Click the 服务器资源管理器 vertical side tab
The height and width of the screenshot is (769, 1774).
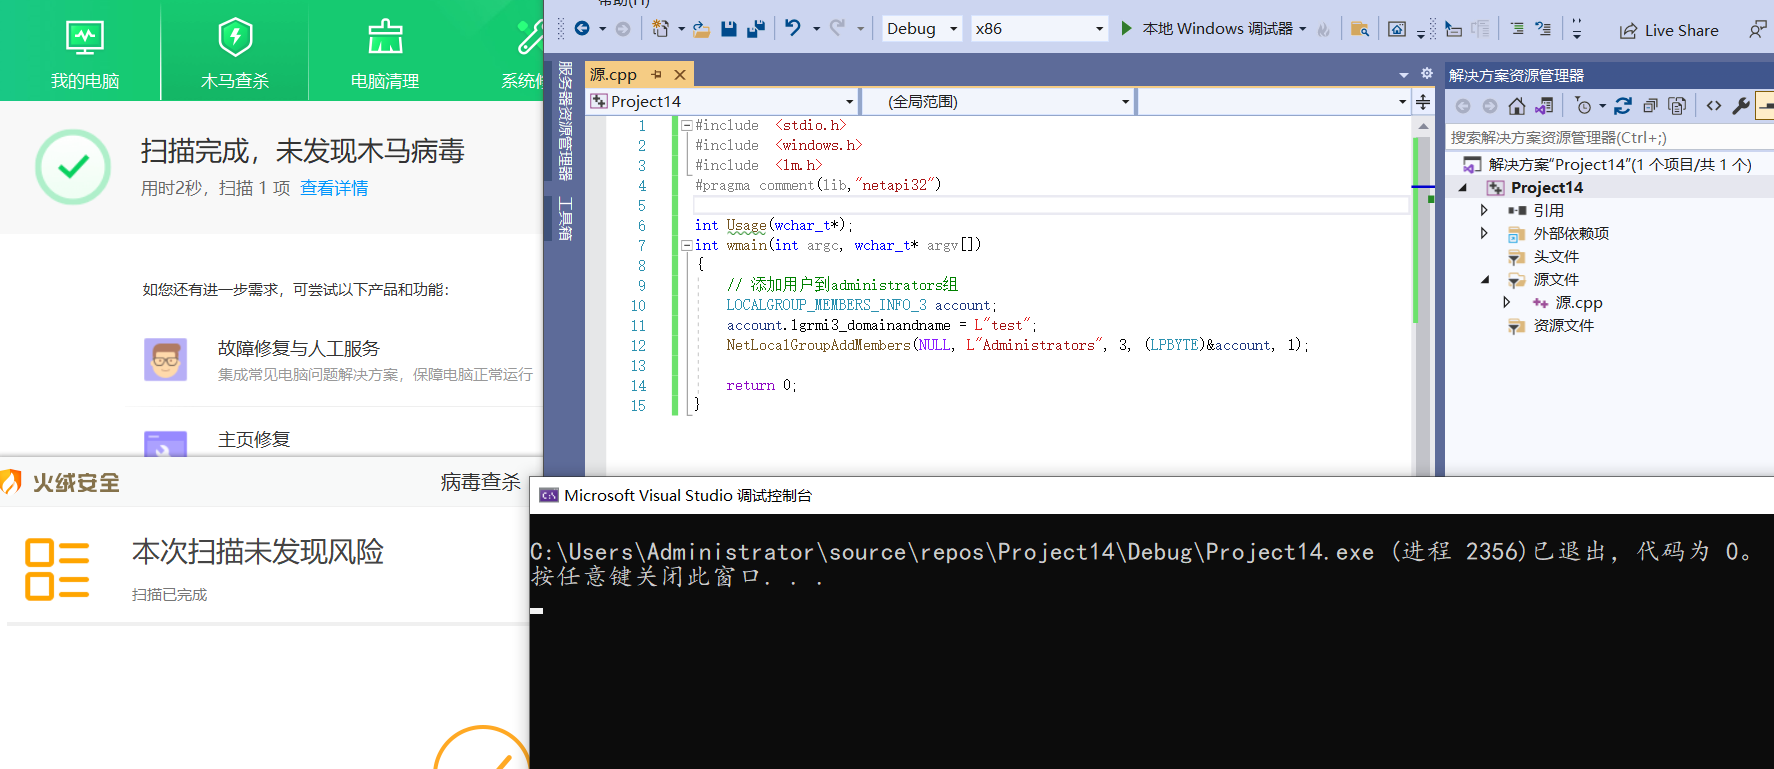click(565, 120)
